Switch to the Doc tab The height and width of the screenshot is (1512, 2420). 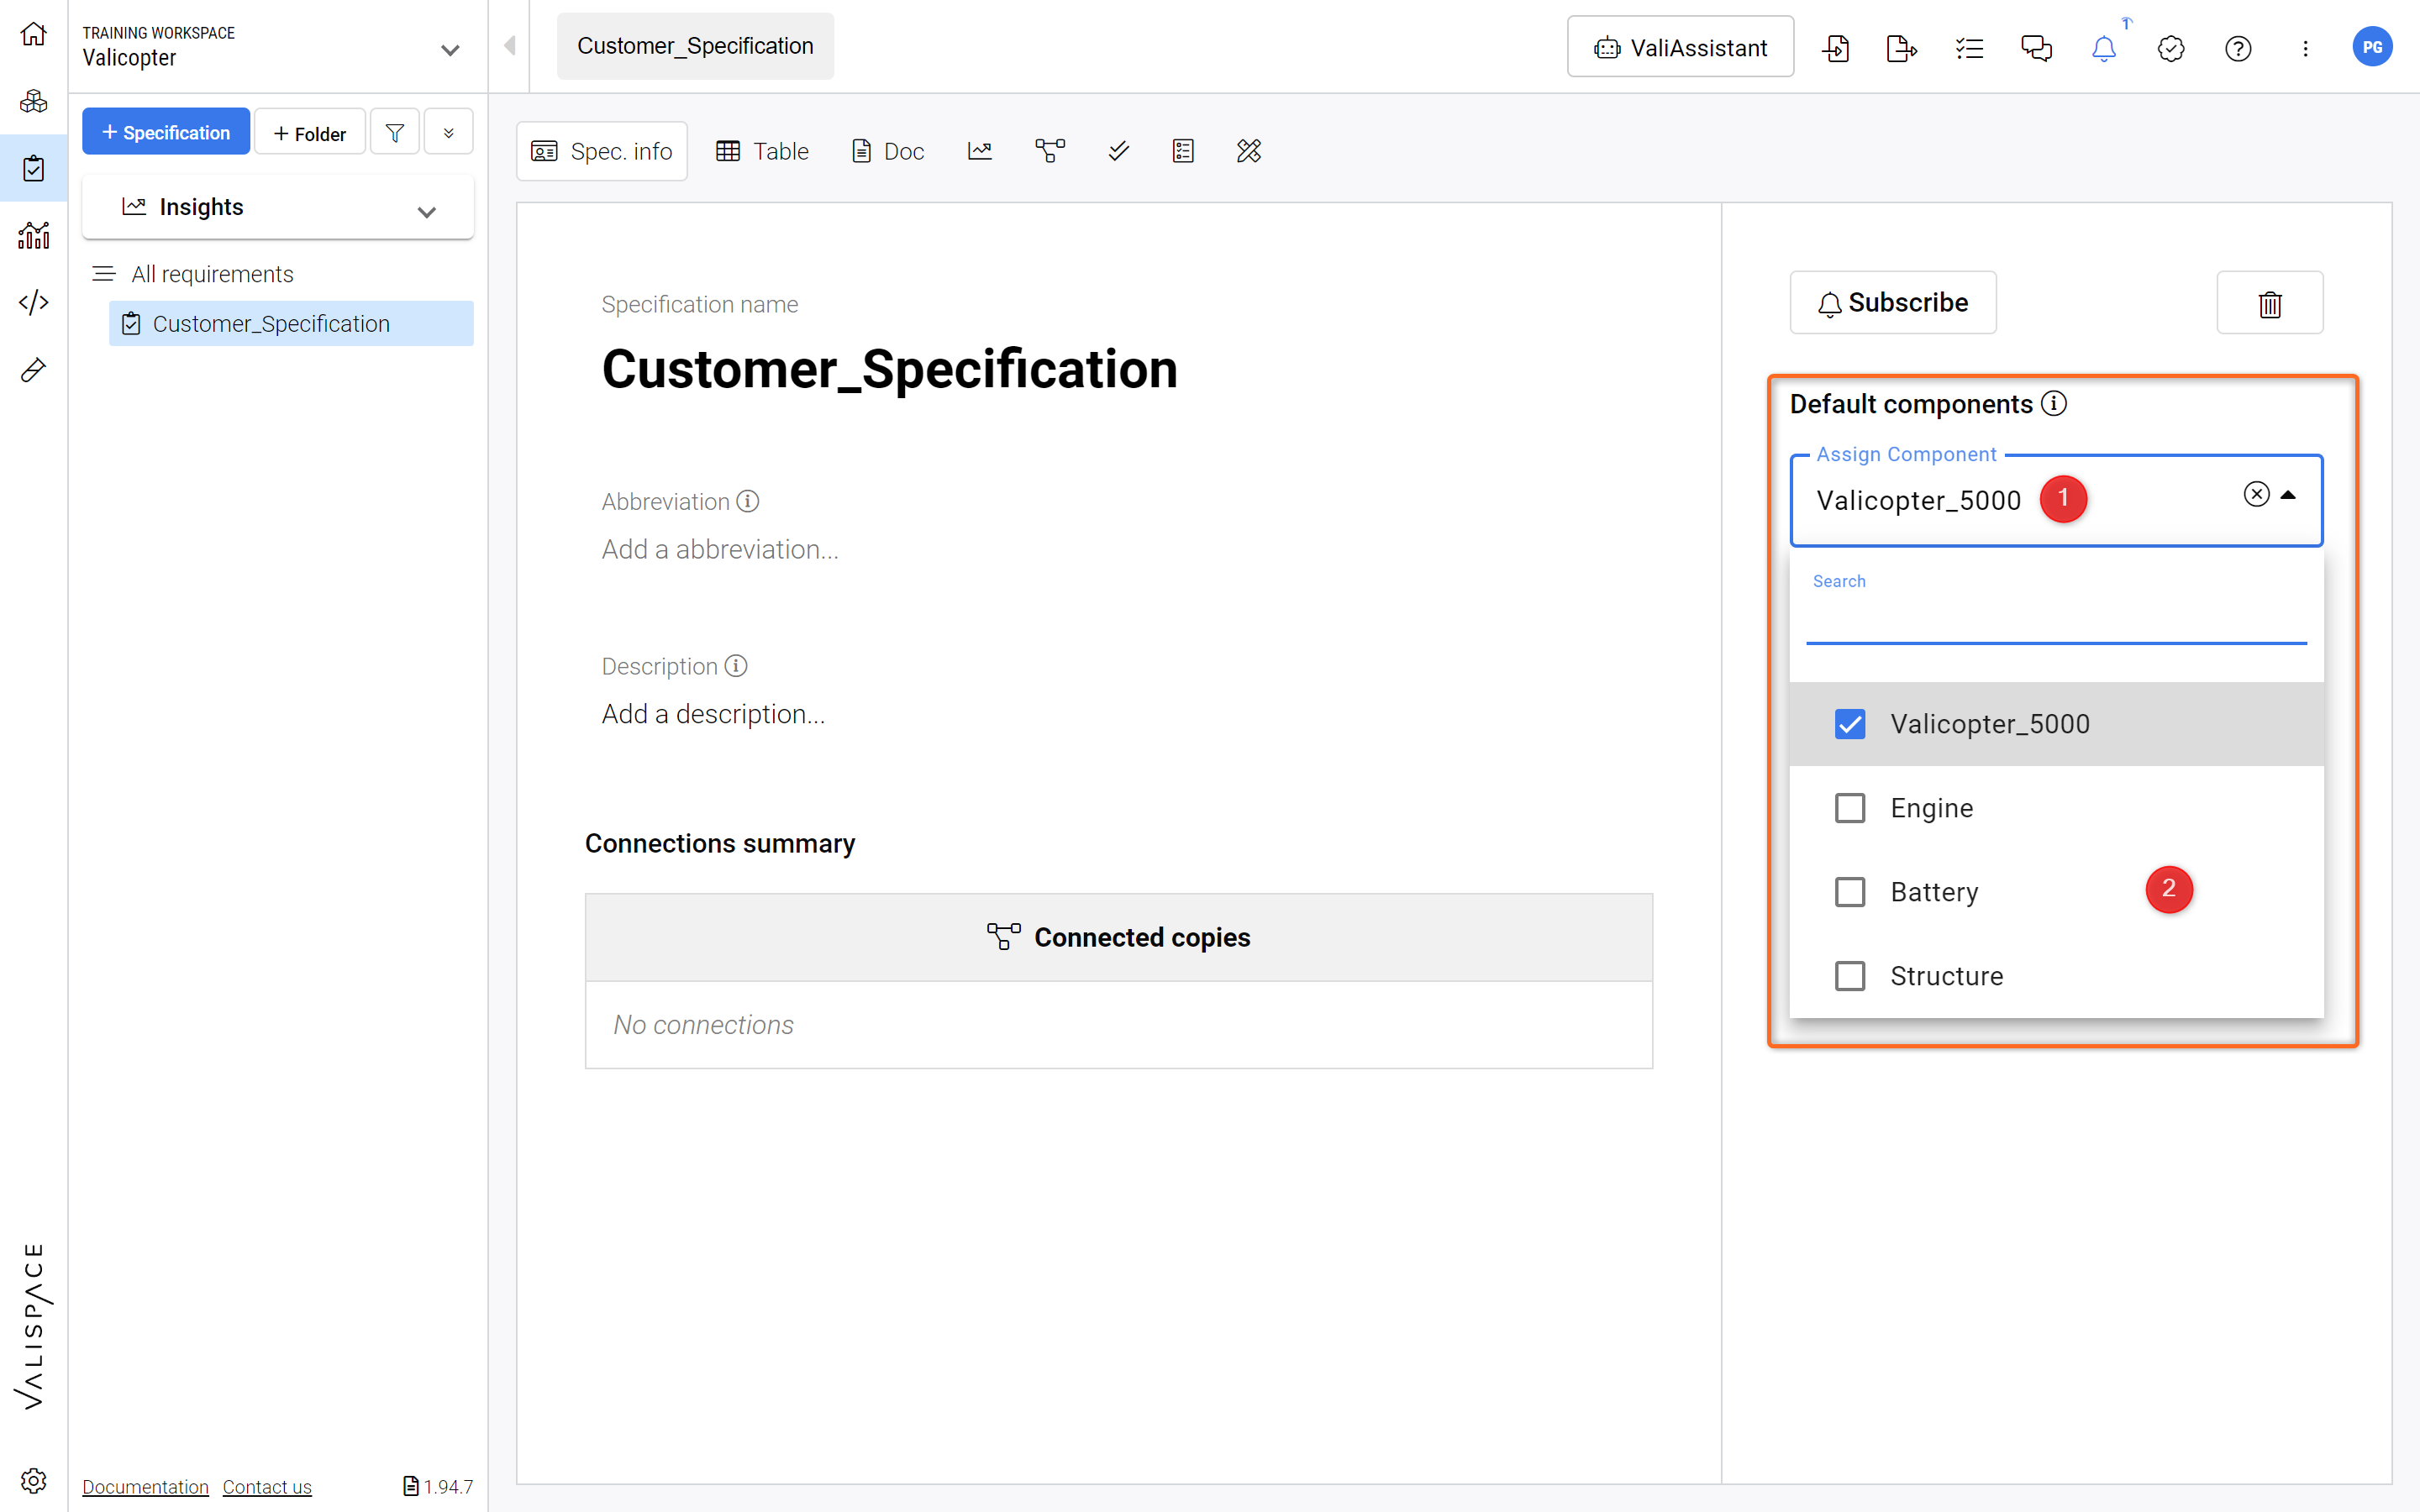pyautogui.click(x=888, y=151)
